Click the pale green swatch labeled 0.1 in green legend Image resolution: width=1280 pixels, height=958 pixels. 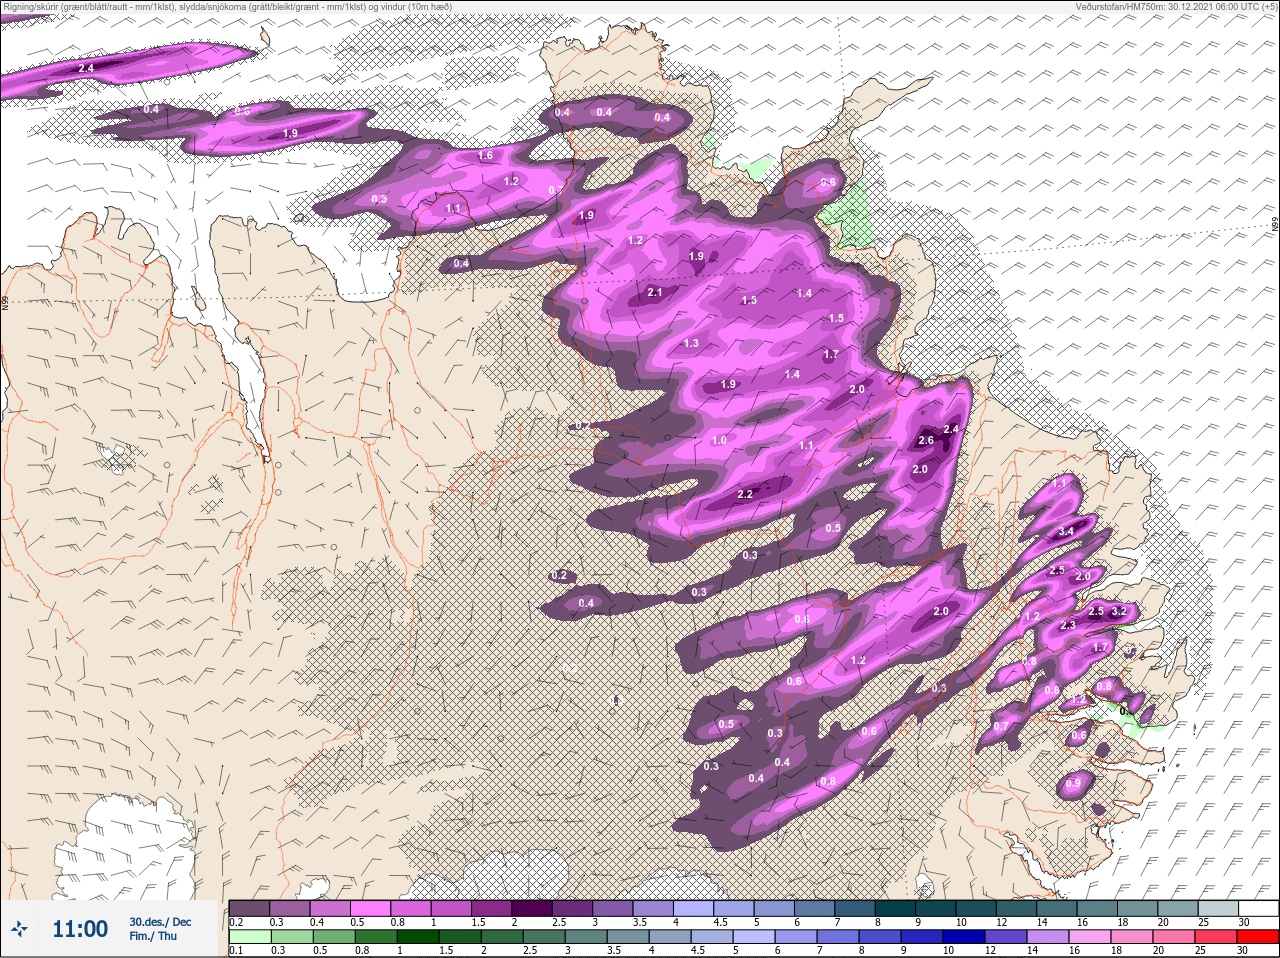tap(250, 938)
